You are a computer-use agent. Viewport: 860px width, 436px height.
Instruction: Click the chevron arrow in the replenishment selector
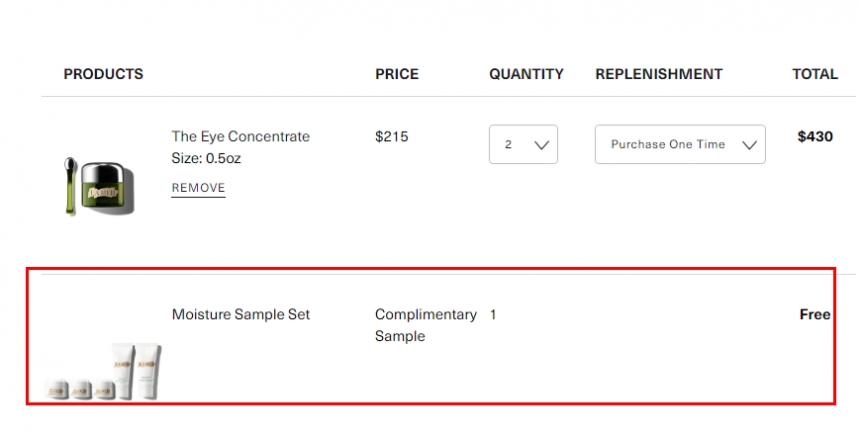coord(750,145)
